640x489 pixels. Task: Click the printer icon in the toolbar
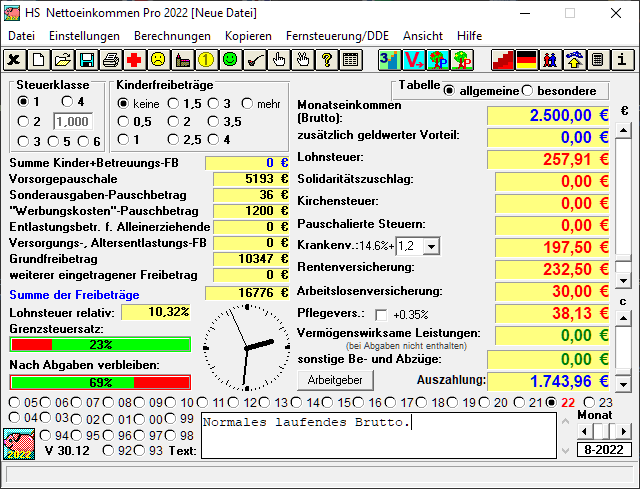tap(111, 60)
